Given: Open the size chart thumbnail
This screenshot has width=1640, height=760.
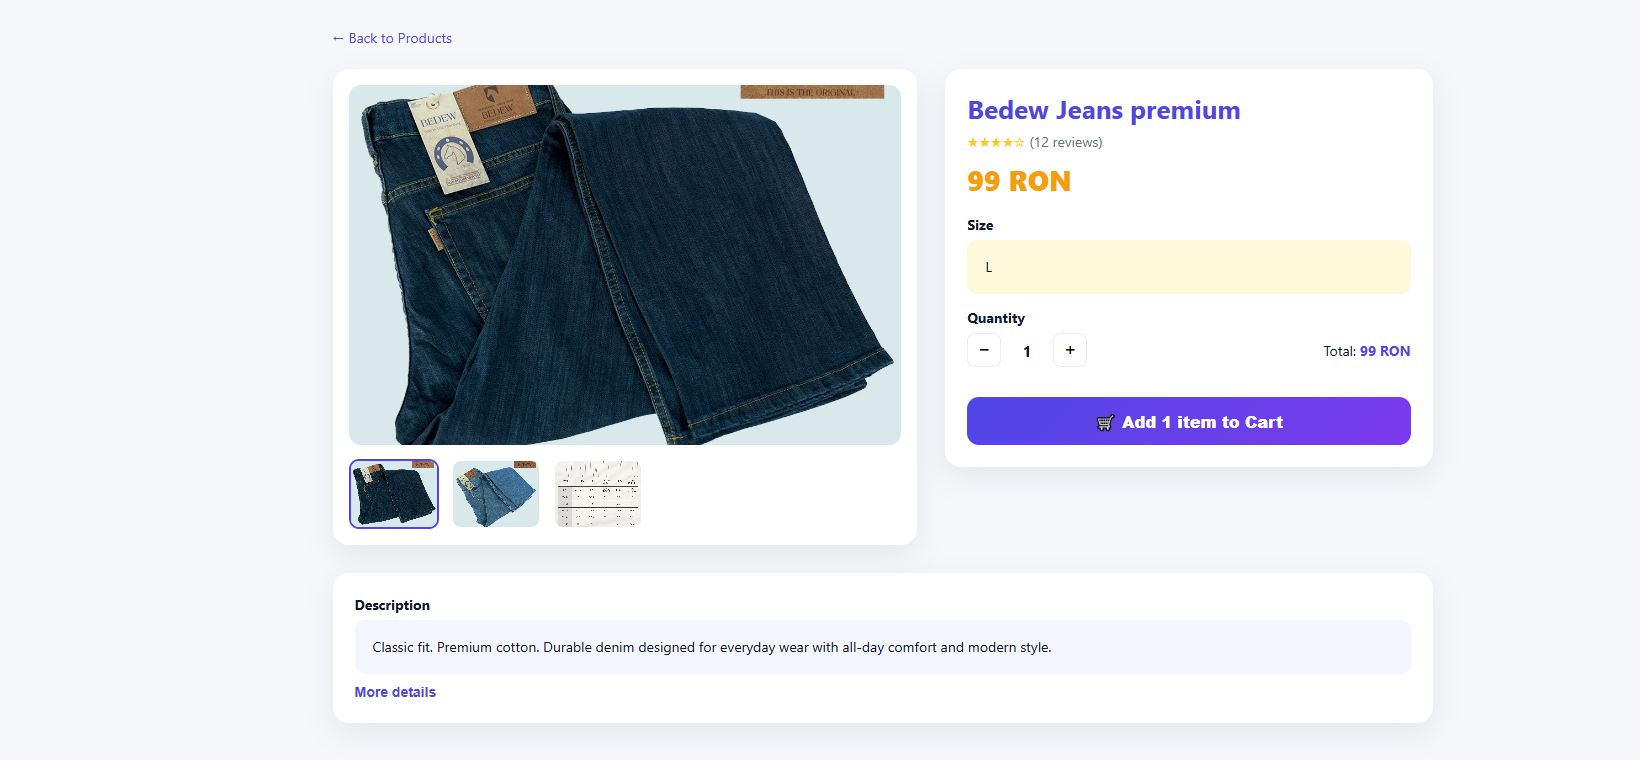Looking at the screenshot, I should (x=597, y=493).
